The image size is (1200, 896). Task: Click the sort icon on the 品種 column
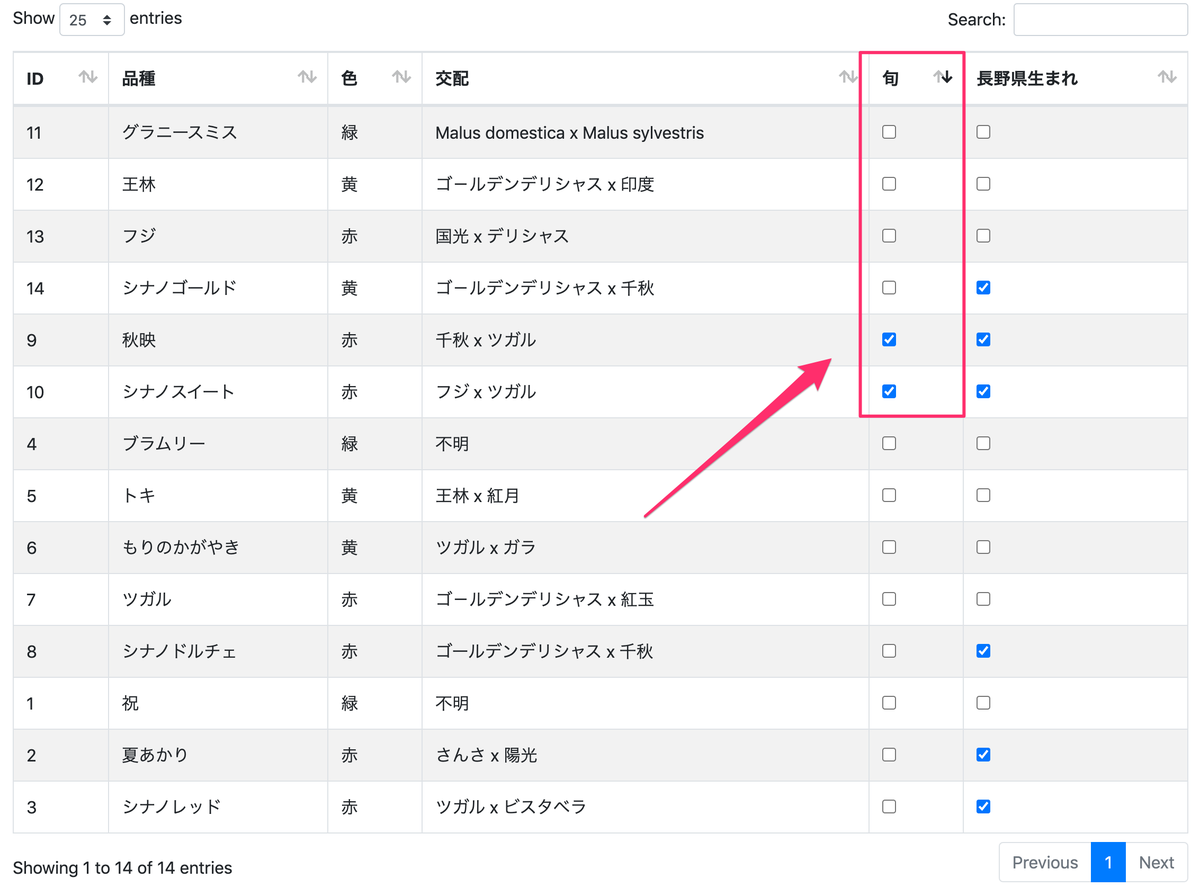point(308,77)
